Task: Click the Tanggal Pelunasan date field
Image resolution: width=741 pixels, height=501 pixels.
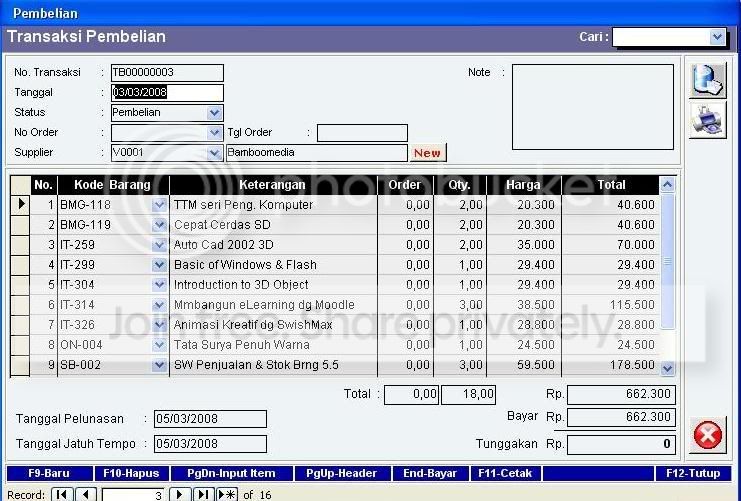Action: 210,419
